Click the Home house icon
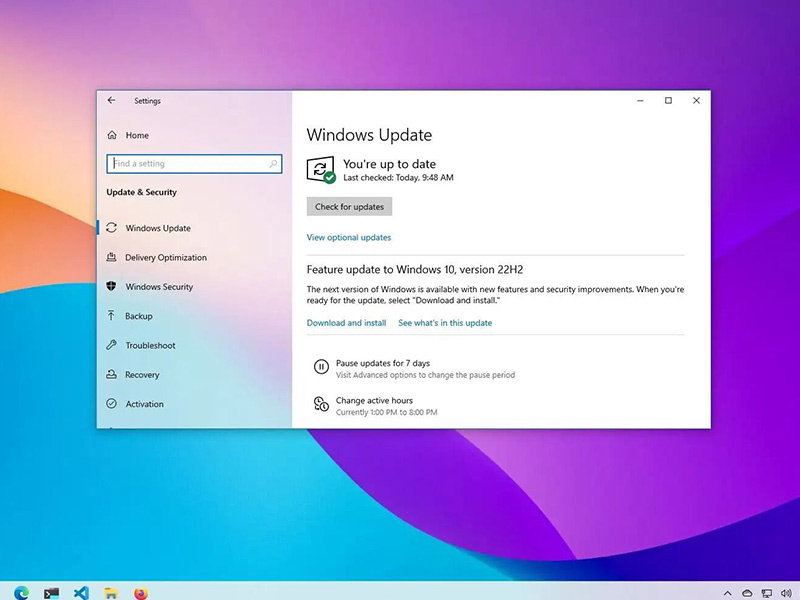 pos(112,135)
